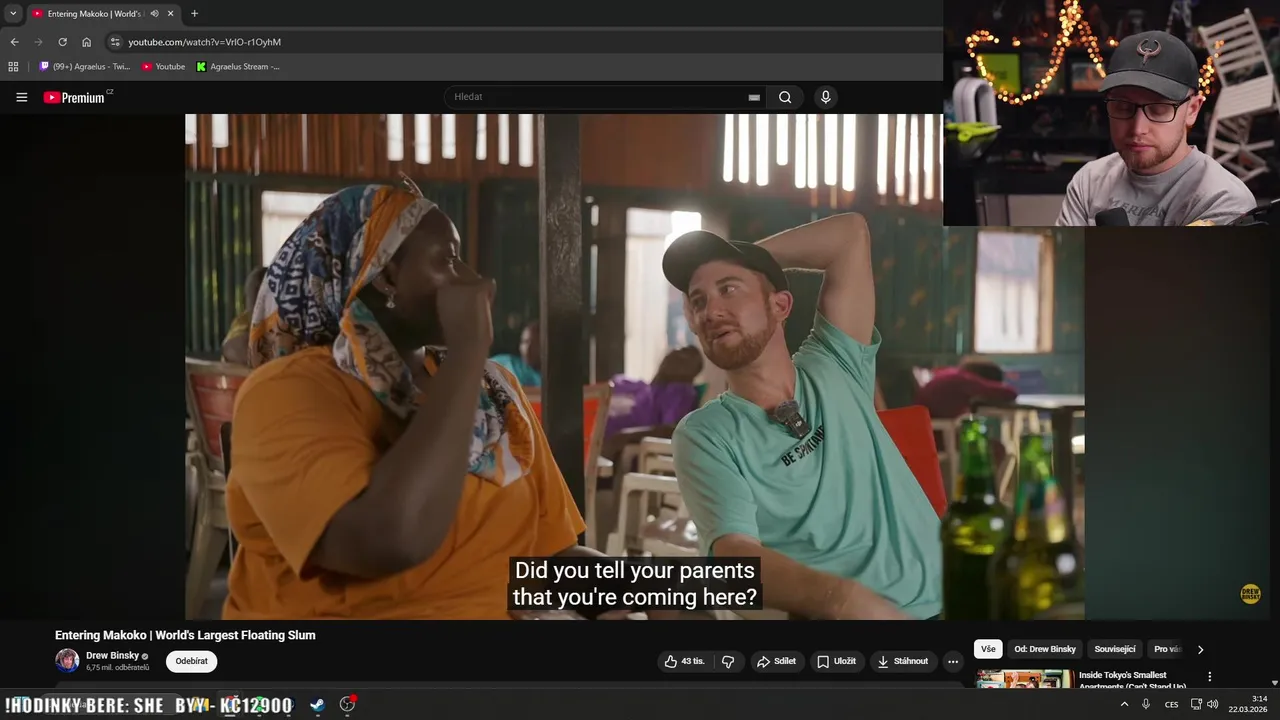Go to the browser home page
The image size is (1280, 720).
tap(86, 42)
